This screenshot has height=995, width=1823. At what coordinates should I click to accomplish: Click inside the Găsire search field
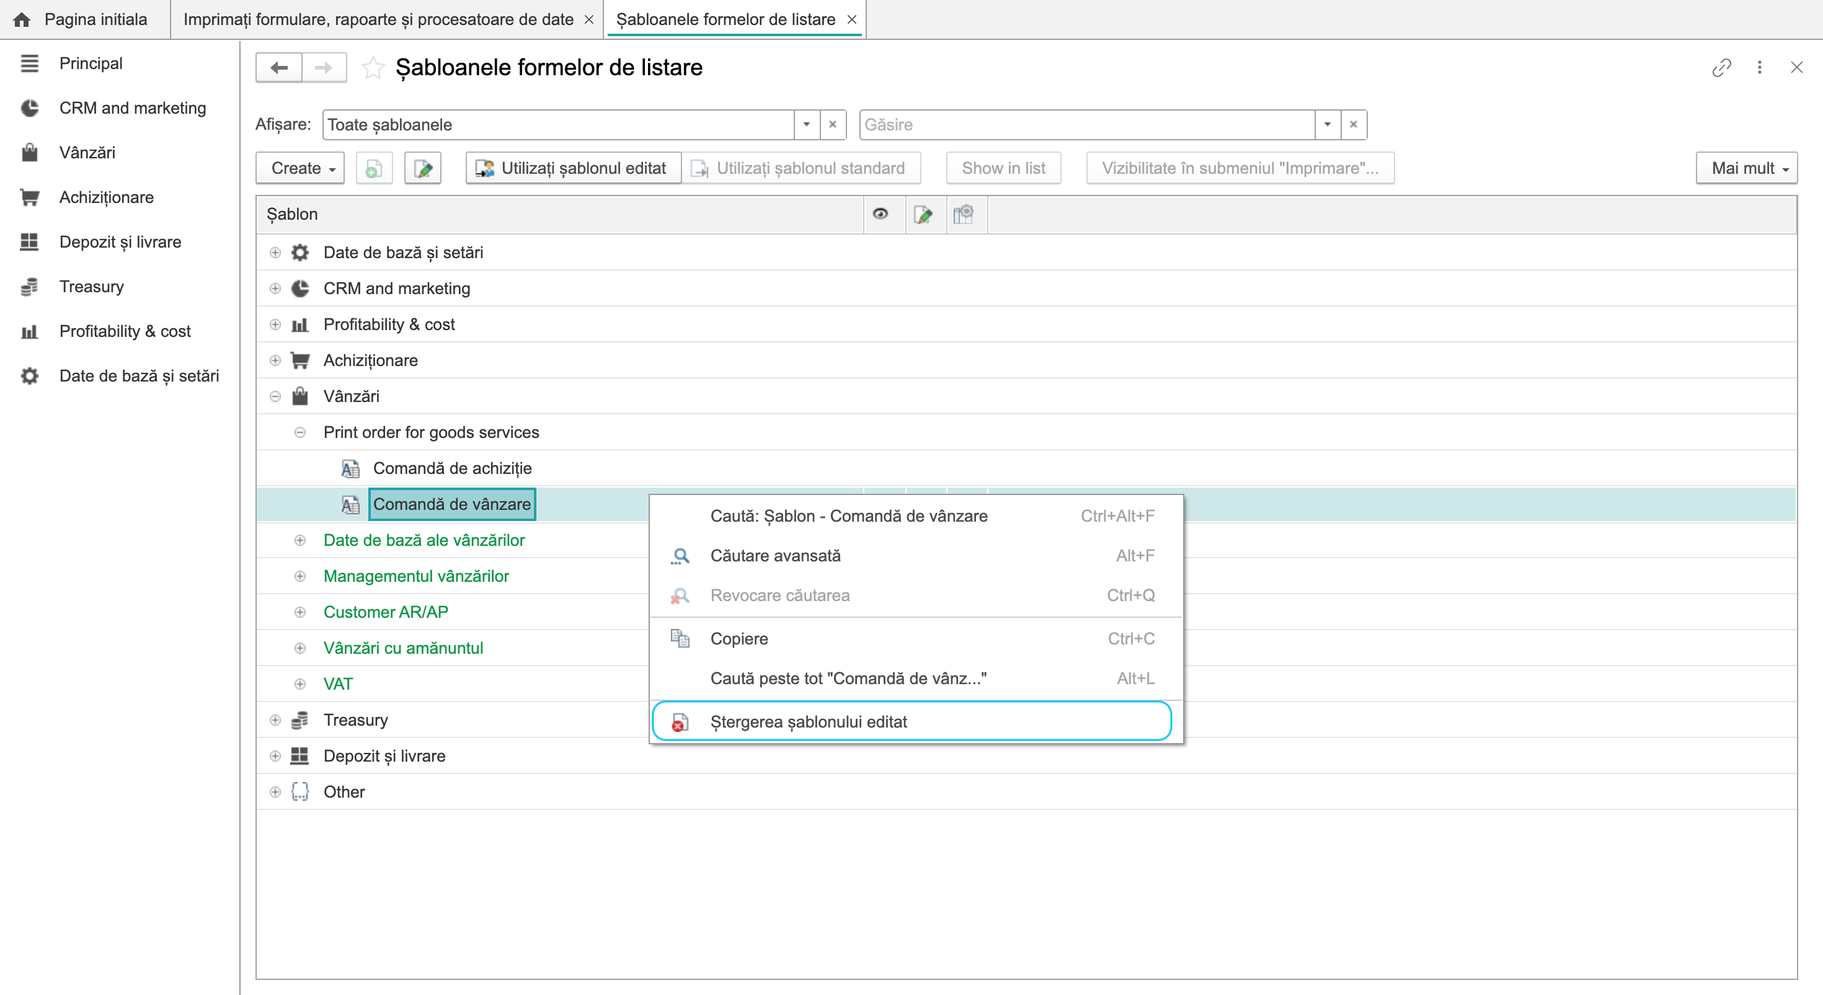coord(1087,125)
